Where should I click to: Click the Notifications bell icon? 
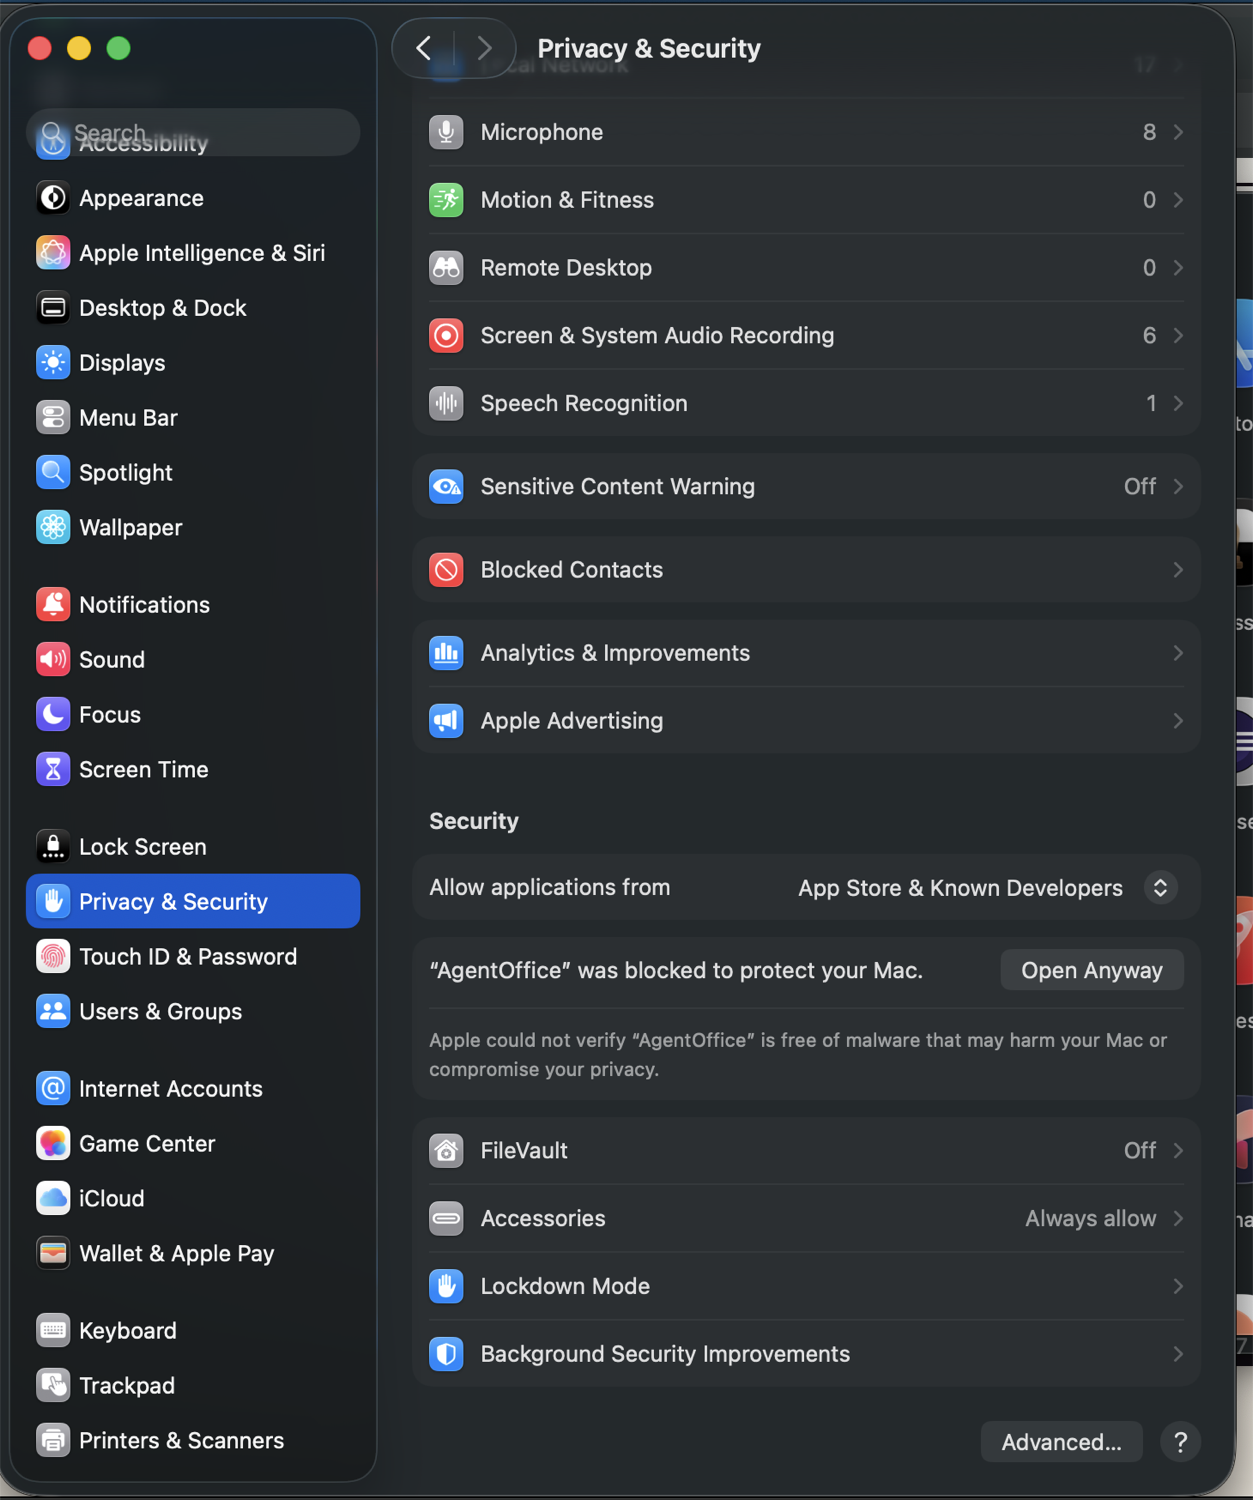coord(53,605)
